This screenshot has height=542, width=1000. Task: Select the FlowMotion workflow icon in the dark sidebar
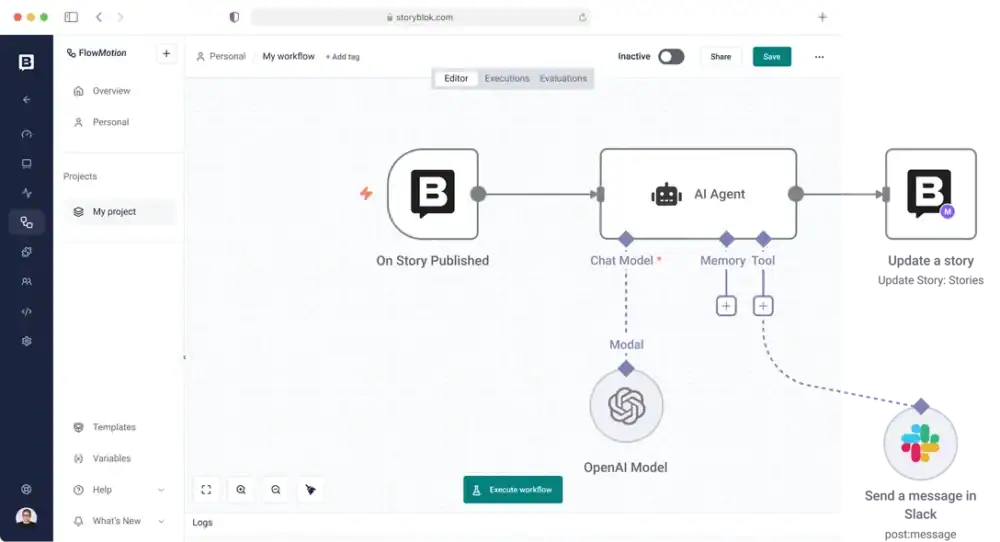[26, 223]
